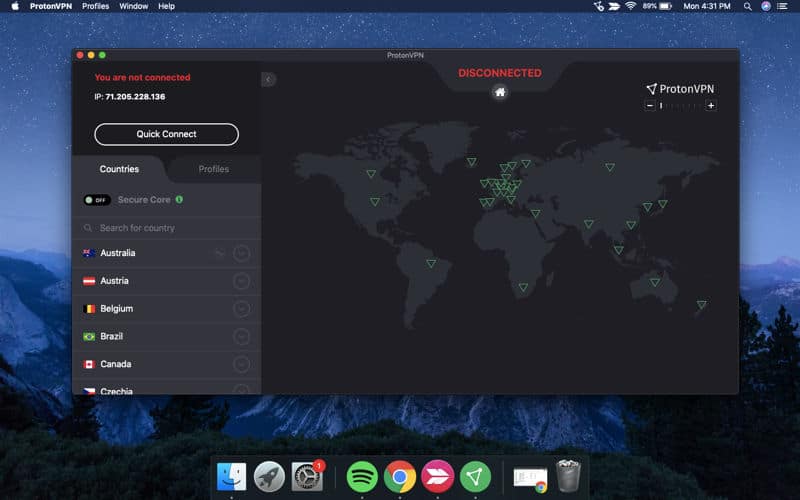Click the South Africa server marker
Screen dimensions: 800x500
[x=523, y=287]
